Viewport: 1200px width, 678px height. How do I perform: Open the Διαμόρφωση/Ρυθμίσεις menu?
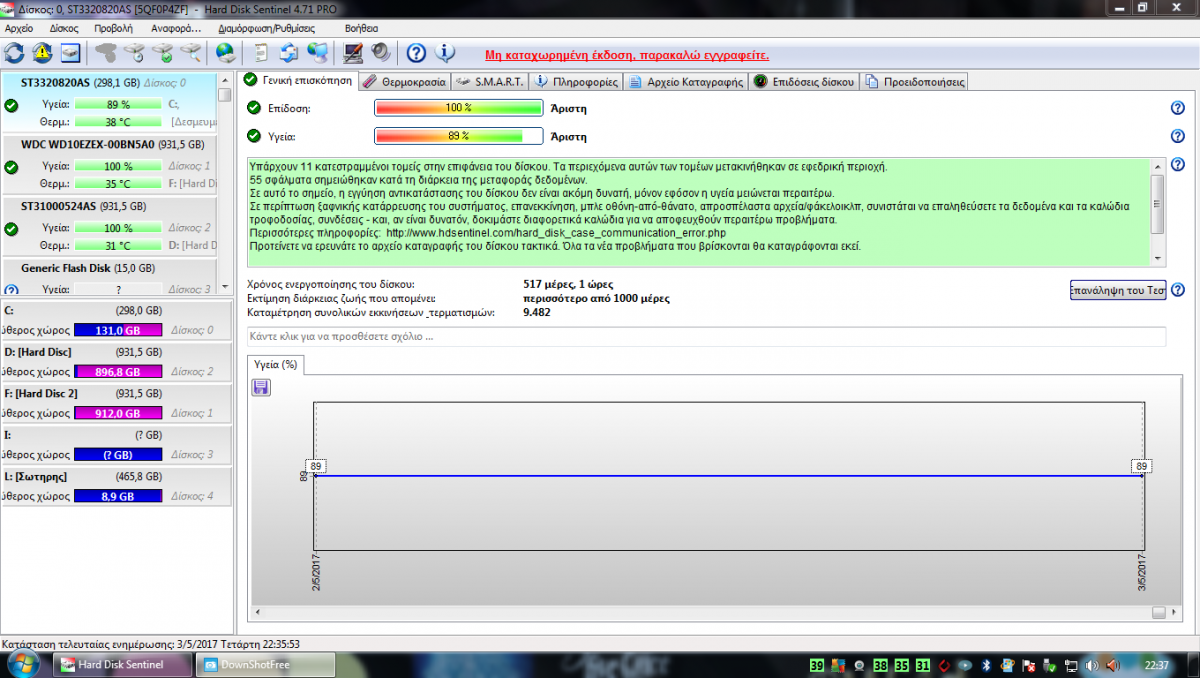(x=269, y=28)
